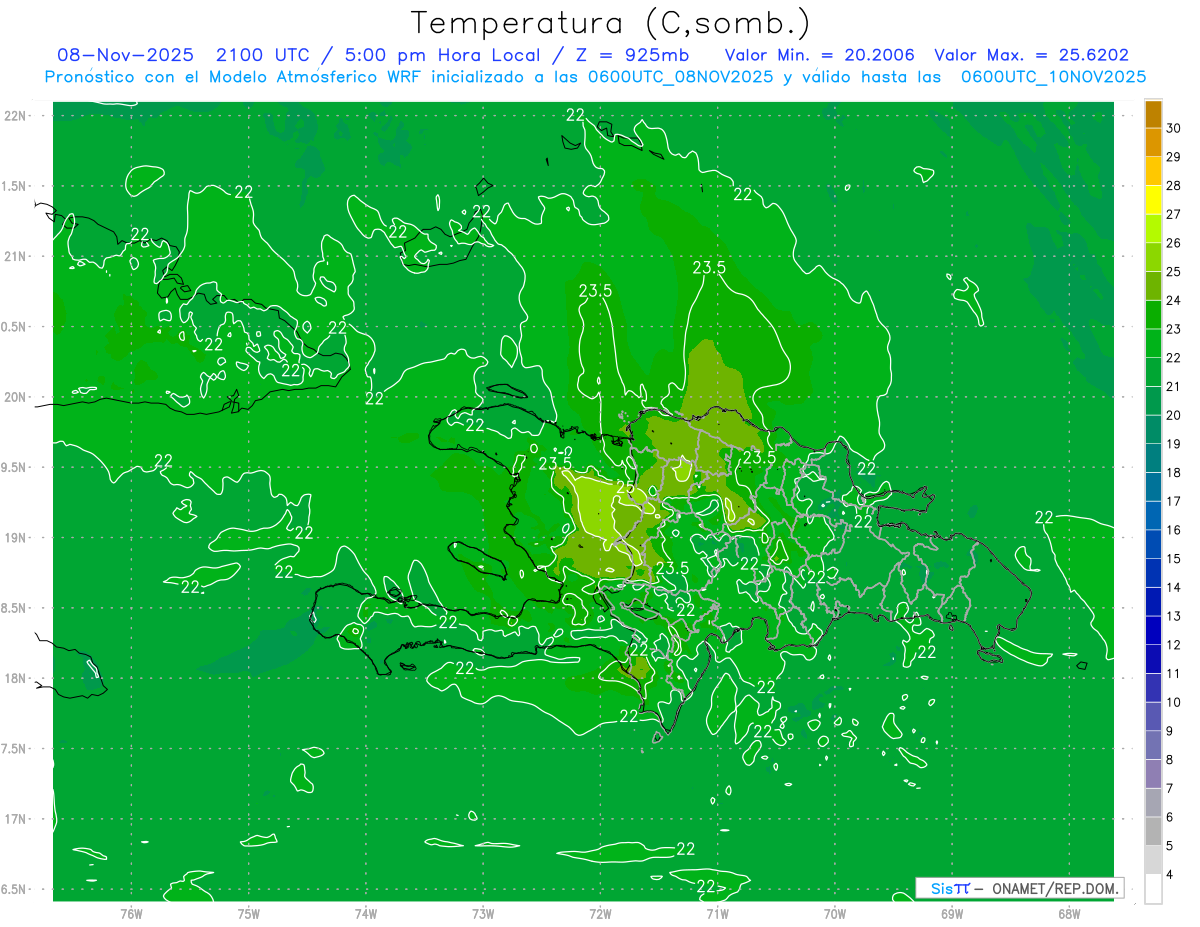This screenshot has height=927, width=1200.
Task: Click the legend value 28
Action: click(1174, 185)
